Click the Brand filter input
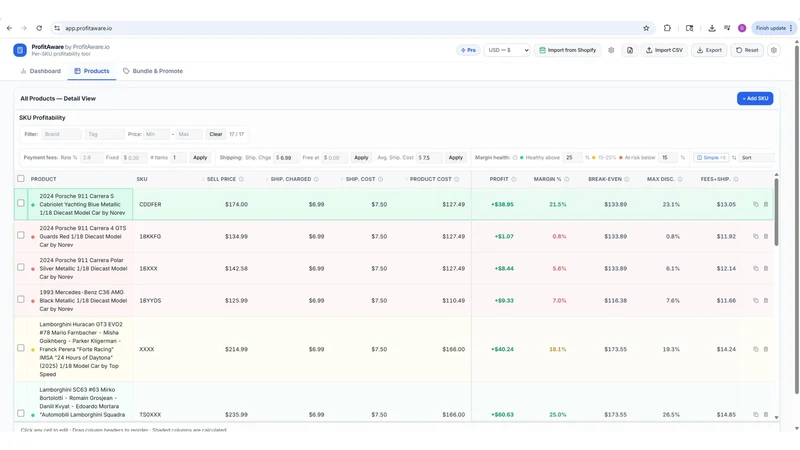Screen dimensions: 800x450 [61, 134]
